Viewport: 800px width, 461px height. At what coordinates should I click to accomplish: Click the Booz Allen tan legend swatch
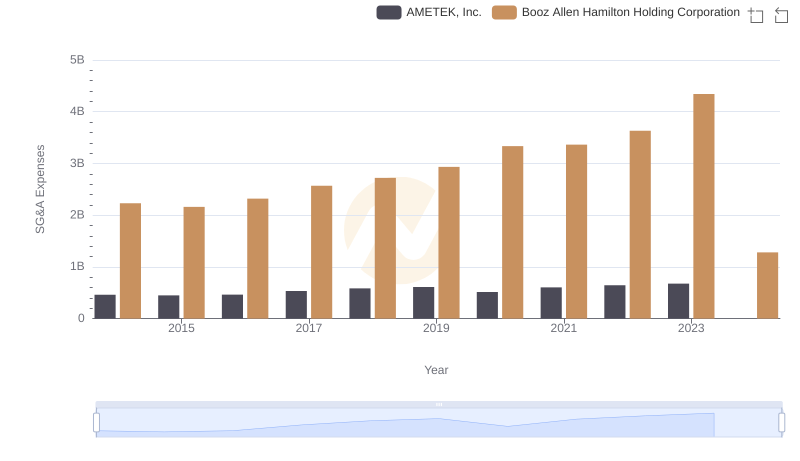(x=504, y=12)
